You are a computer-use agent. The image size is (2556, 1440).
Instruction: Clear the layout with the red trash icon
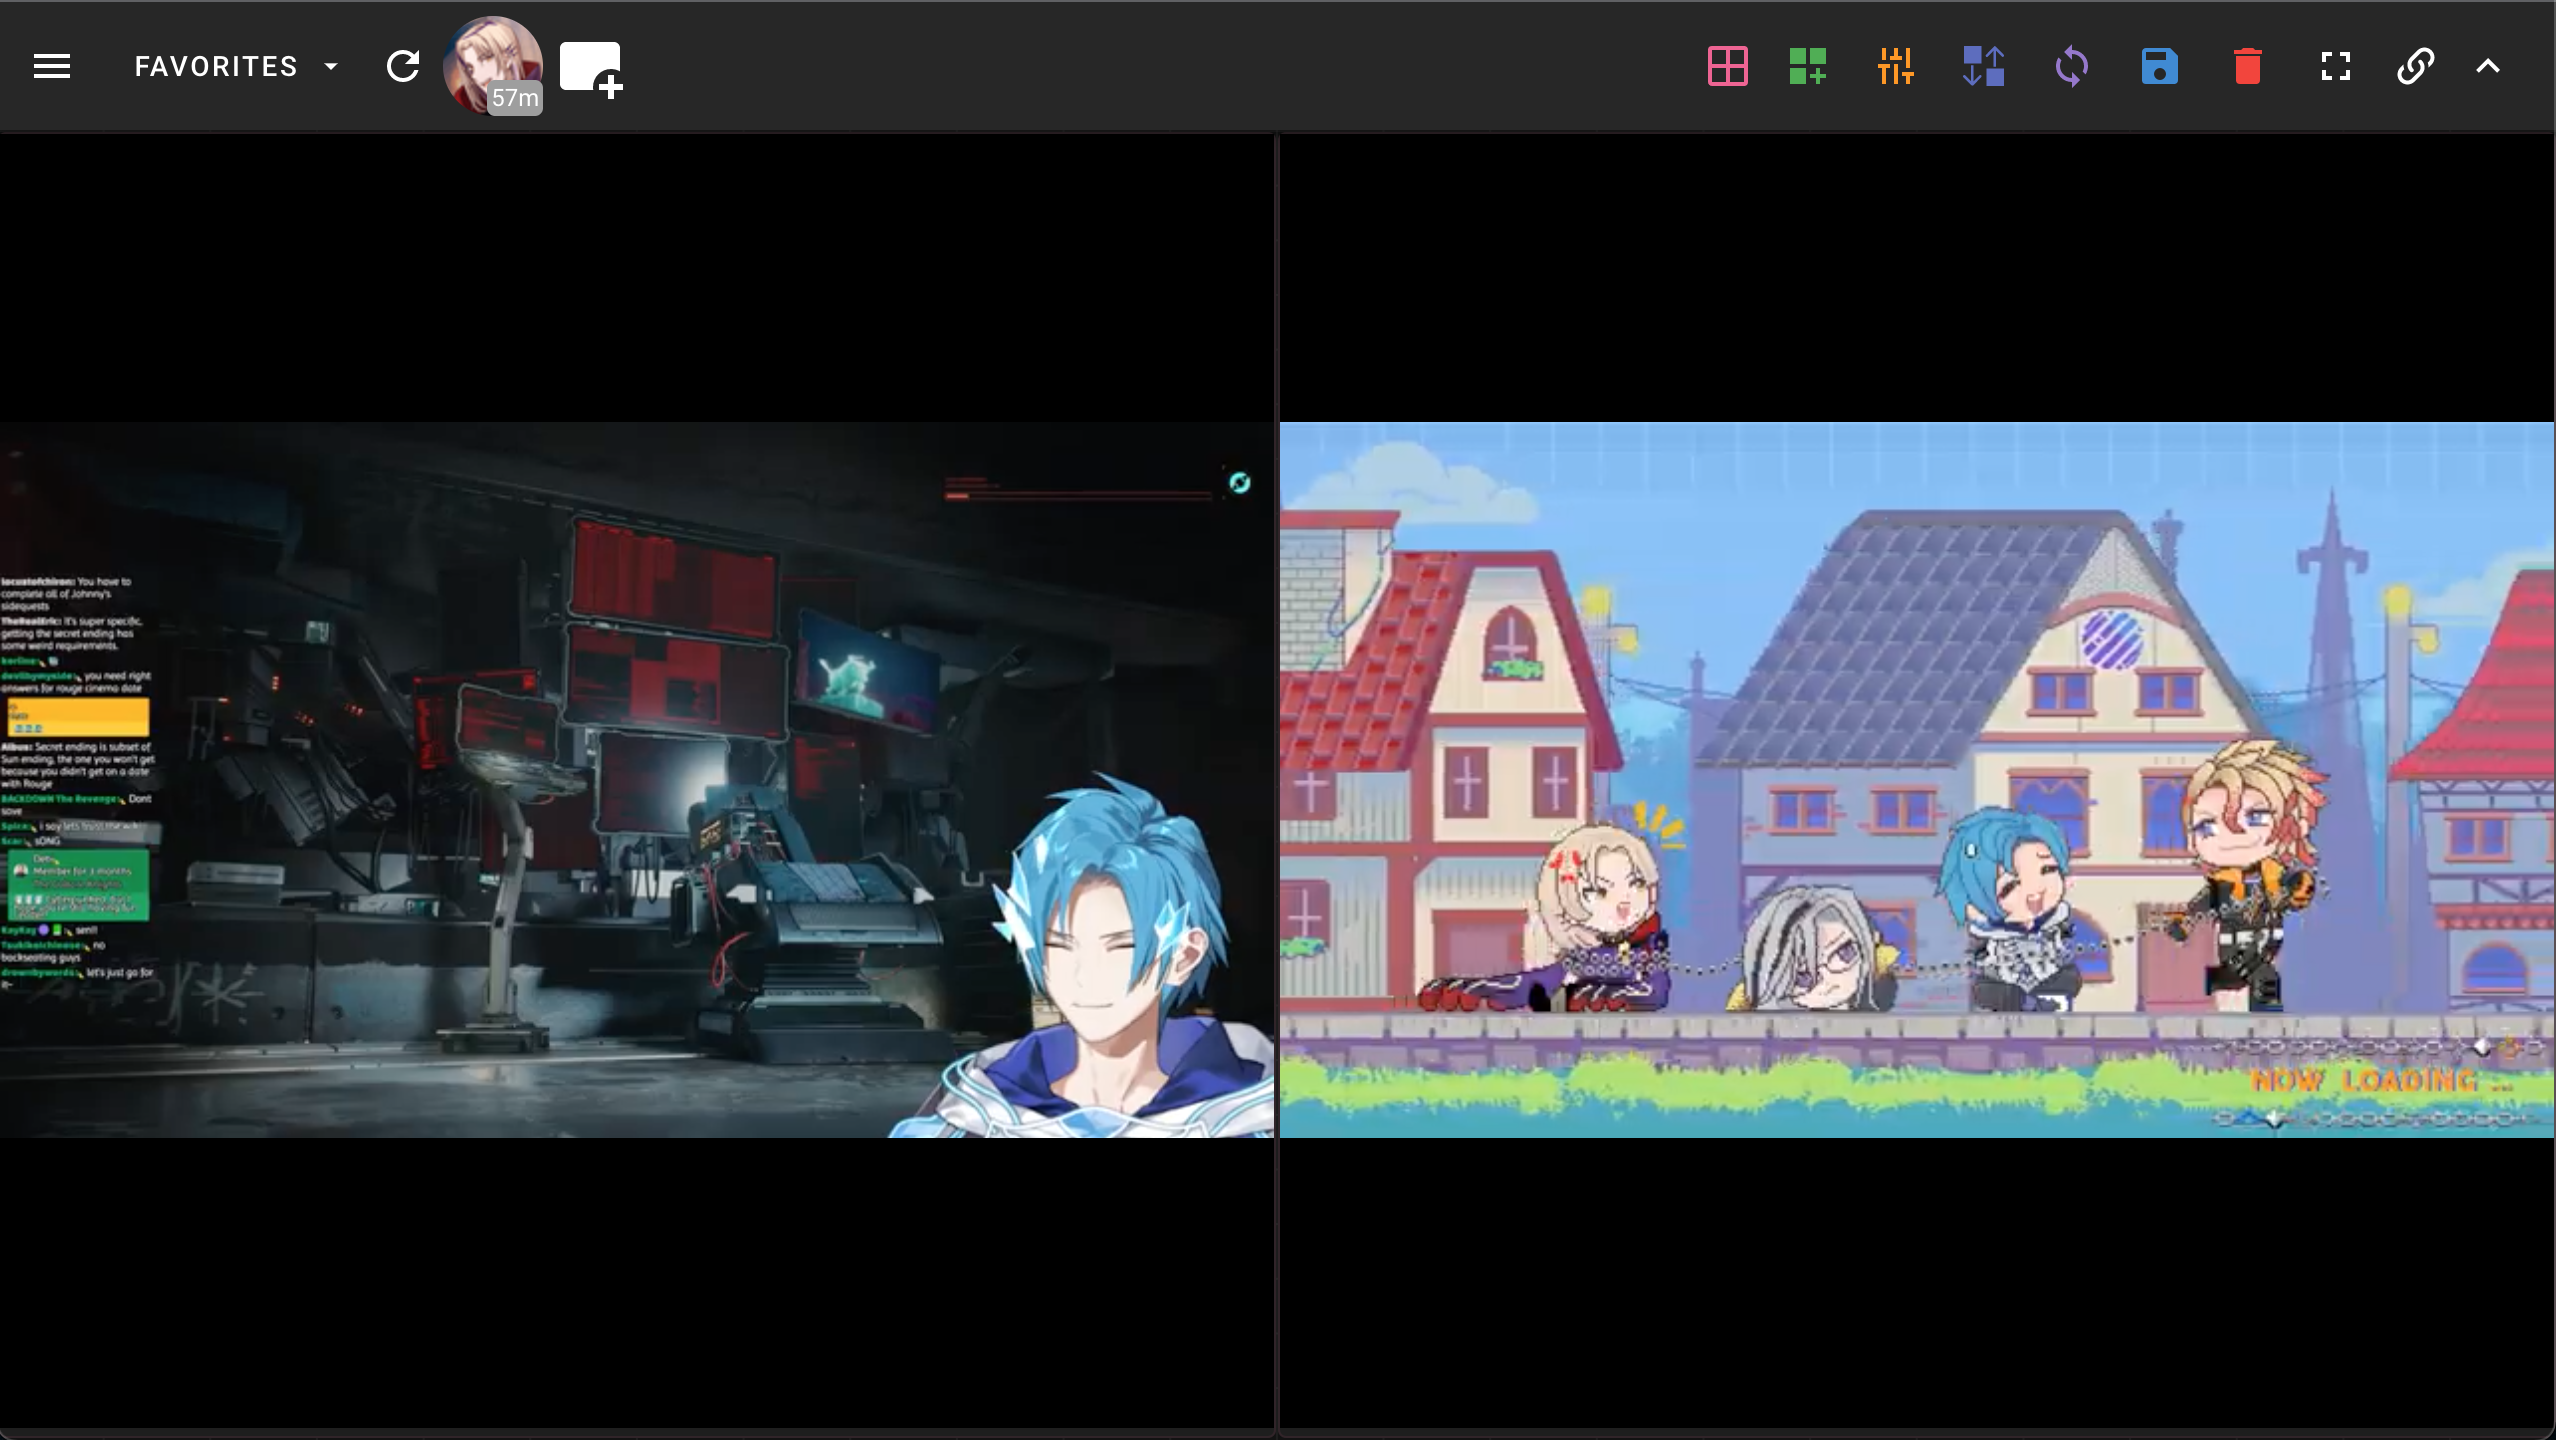point(2247,67)
